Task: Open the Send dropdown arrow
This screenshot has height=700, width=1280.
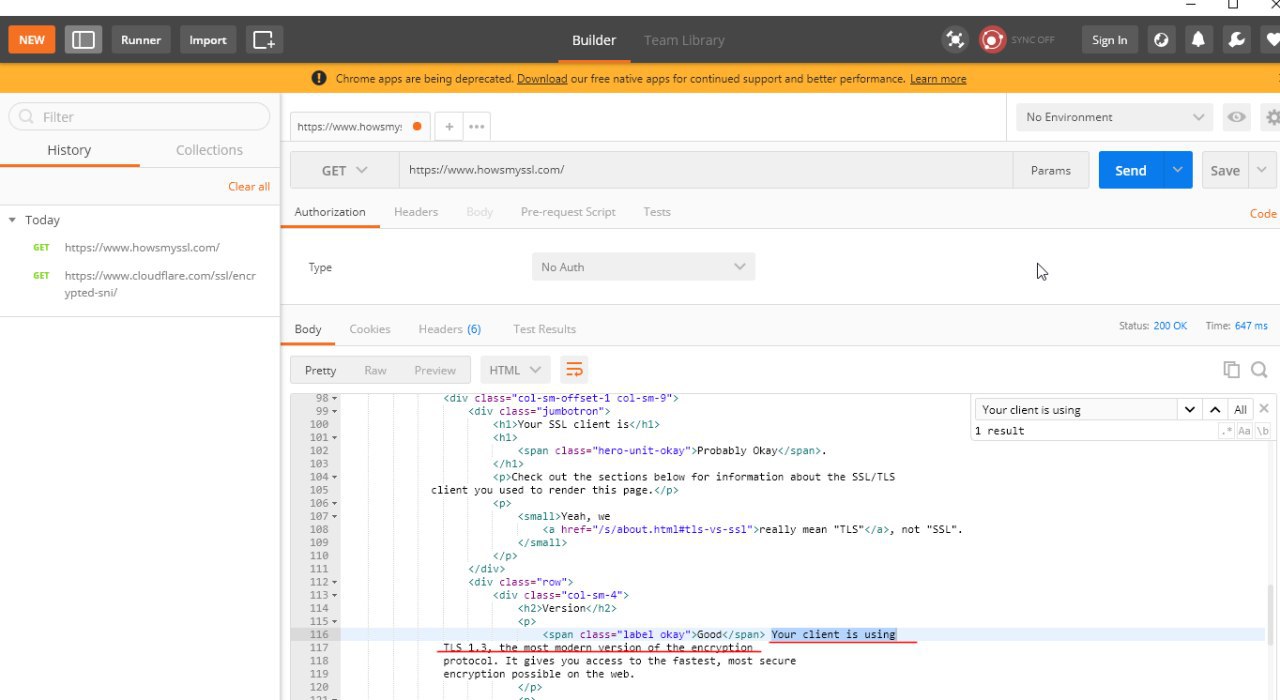Action: coord(1178,170)
